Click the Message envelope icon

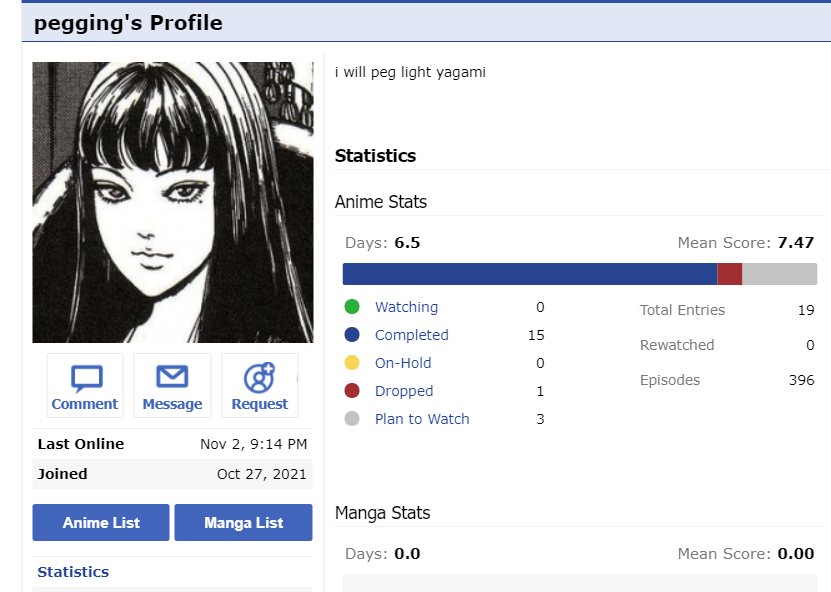click(x=172, y=378)
